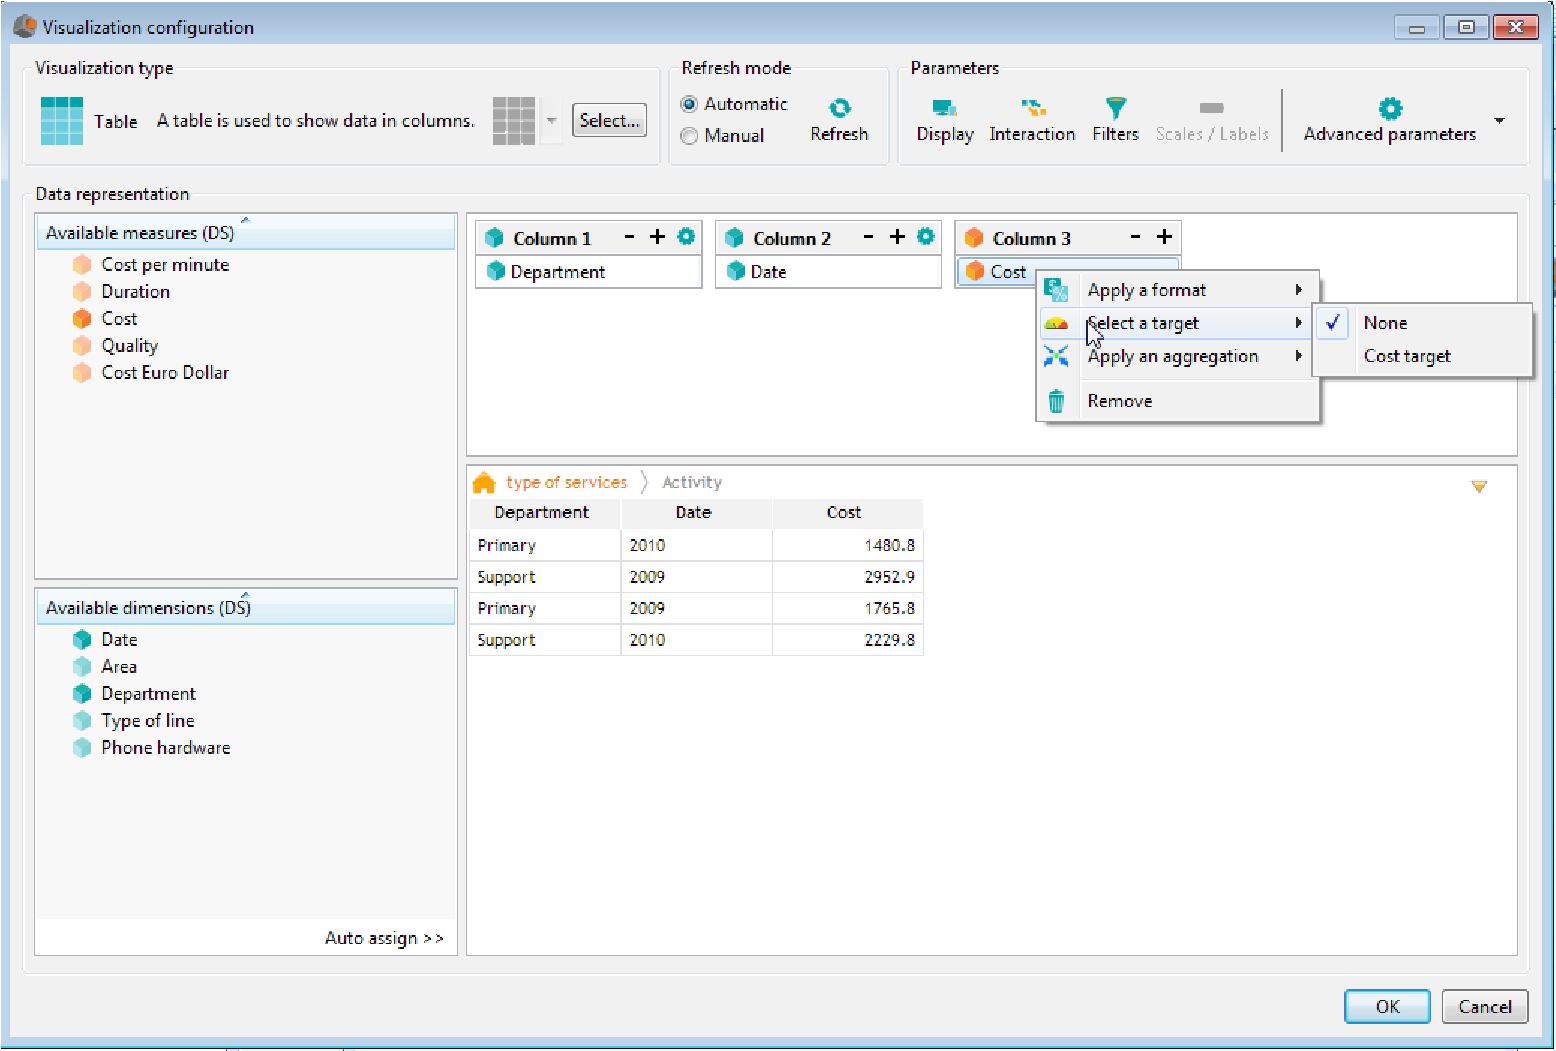The width and height of the screenshot is (1556, 1051).
Task: Open the orange triangle preview menu
Action: [x=1479, y=487]
